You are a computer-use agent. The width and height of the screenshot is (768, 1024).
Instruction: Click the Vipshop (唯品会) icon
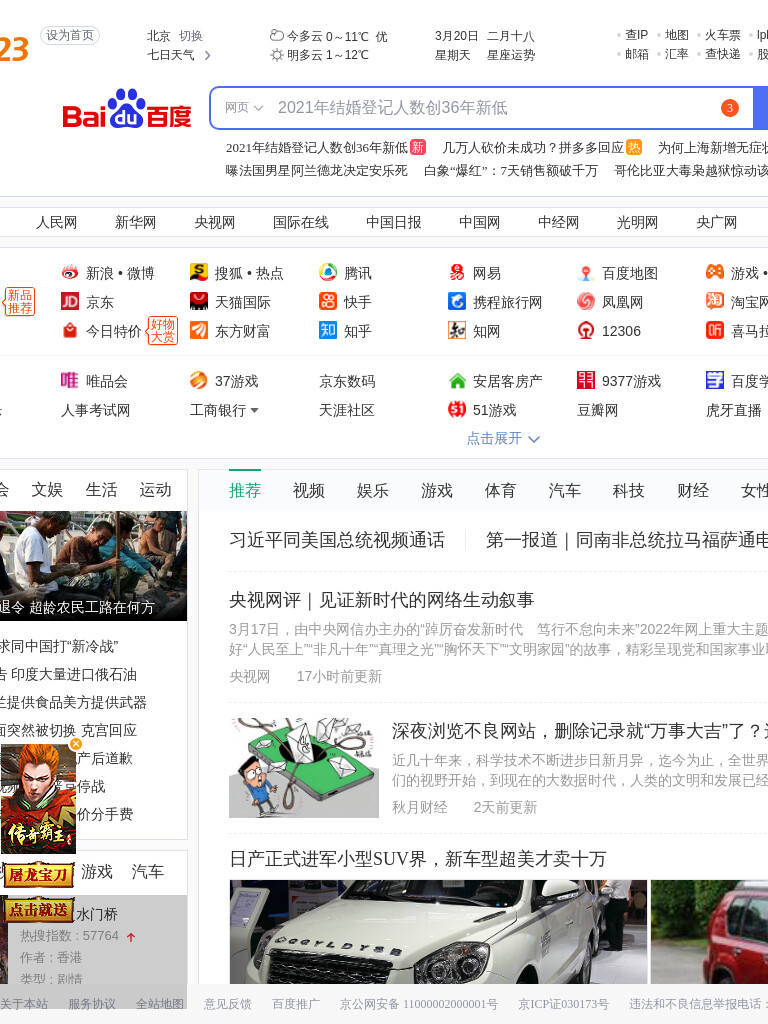[70, 380]
